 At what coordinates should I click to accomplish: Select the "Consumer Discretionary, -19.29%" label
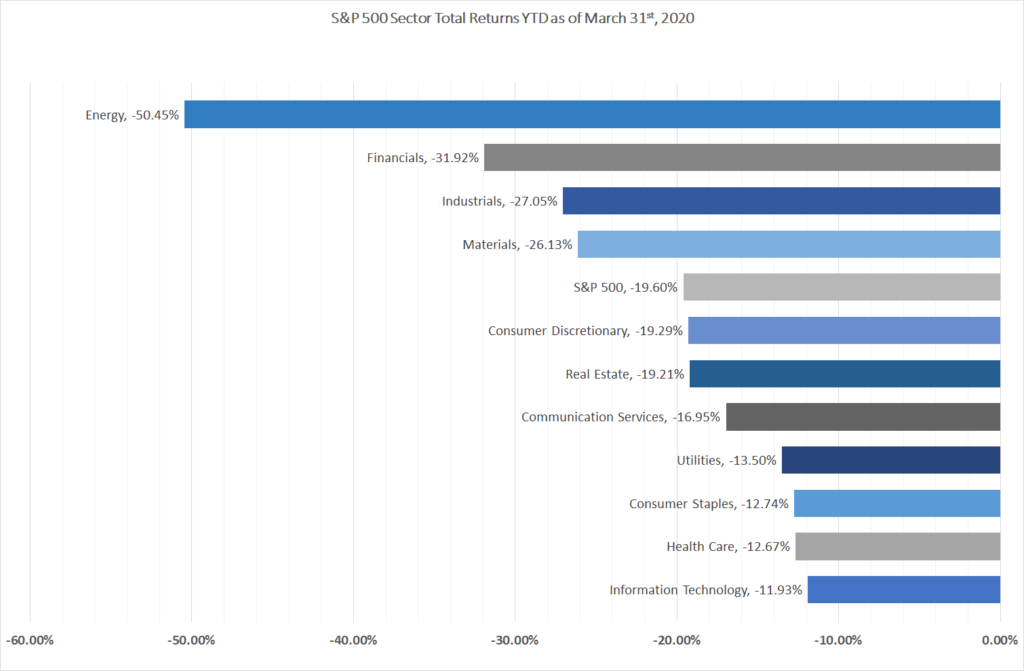coord(585,331)
